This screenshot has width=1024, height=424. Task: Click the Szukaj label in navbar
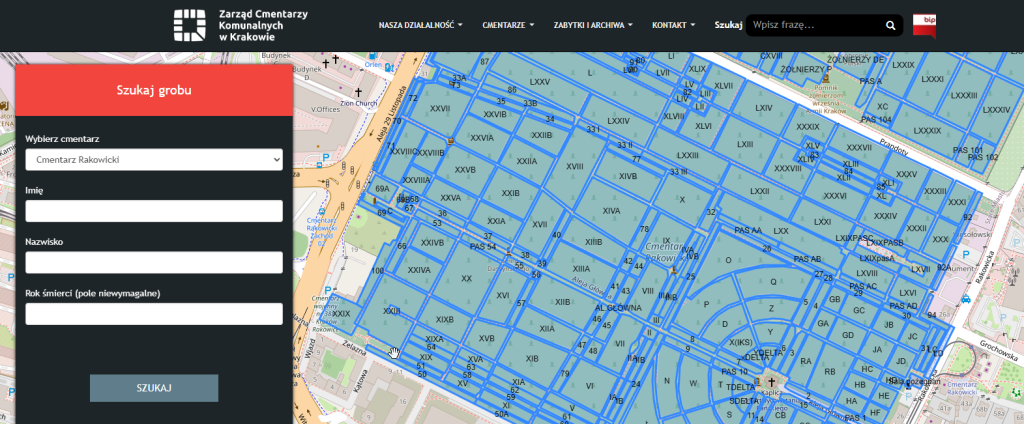[x=729, y=25]
